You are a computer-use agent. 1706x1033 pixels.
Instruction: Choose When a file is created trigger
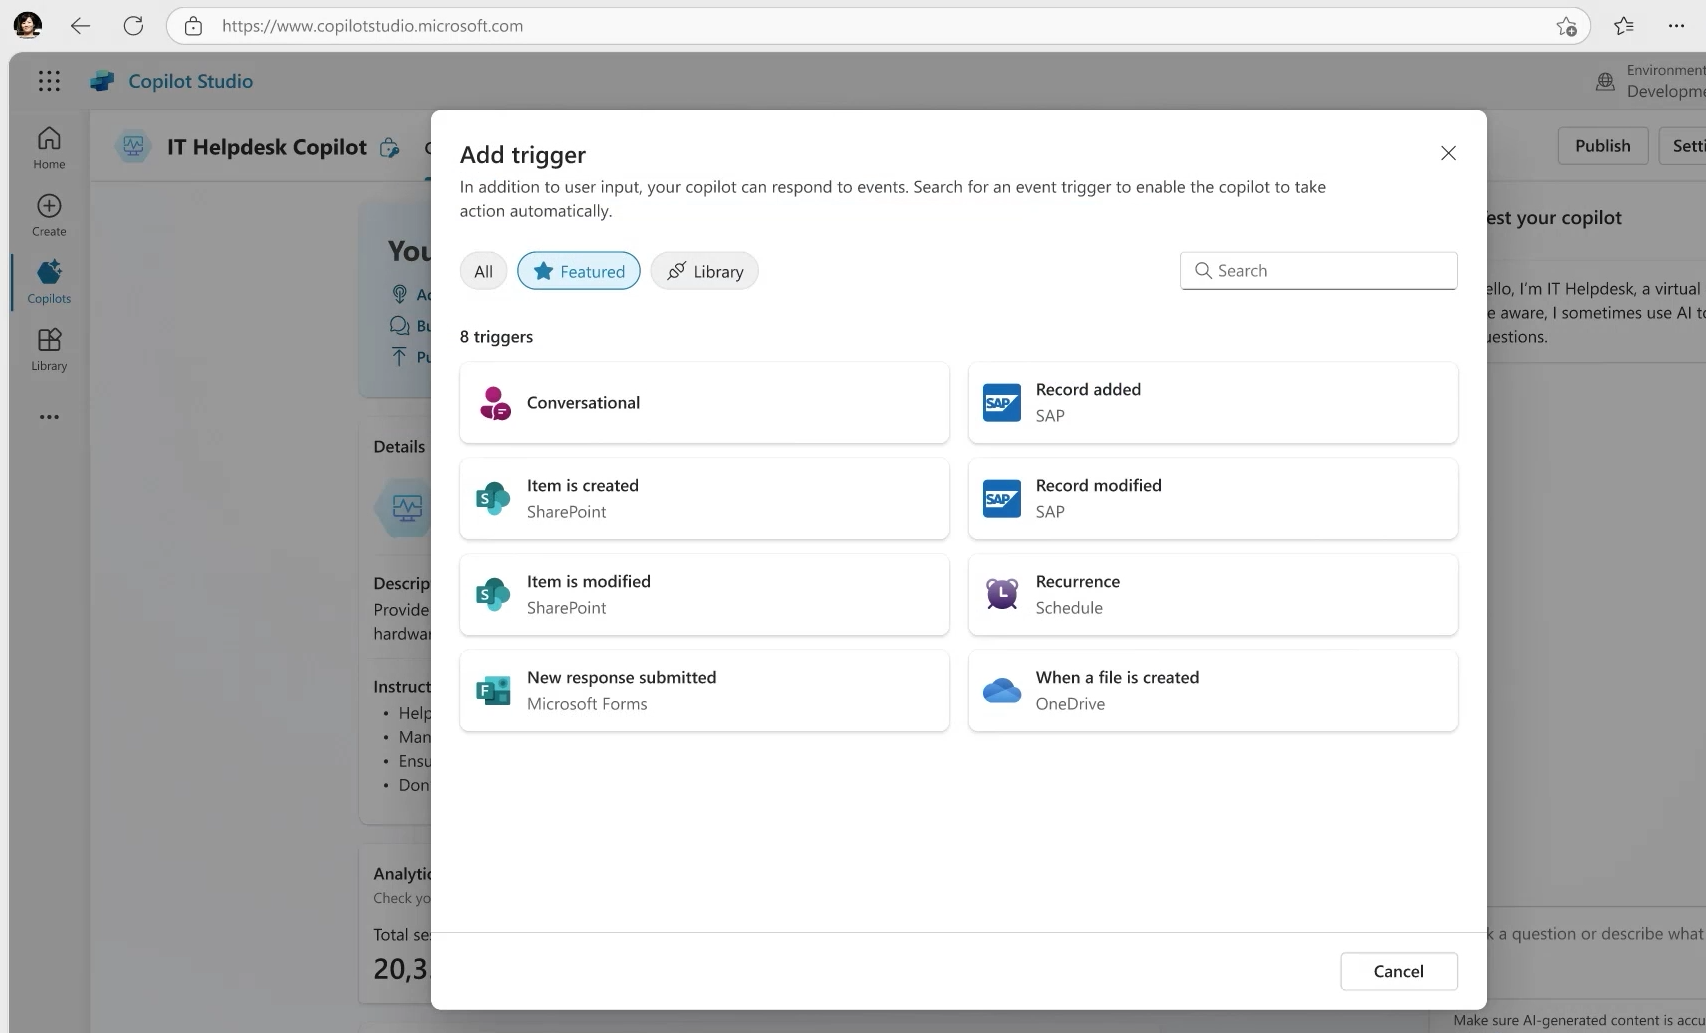pyautogui.click(x=1213, y=691)
